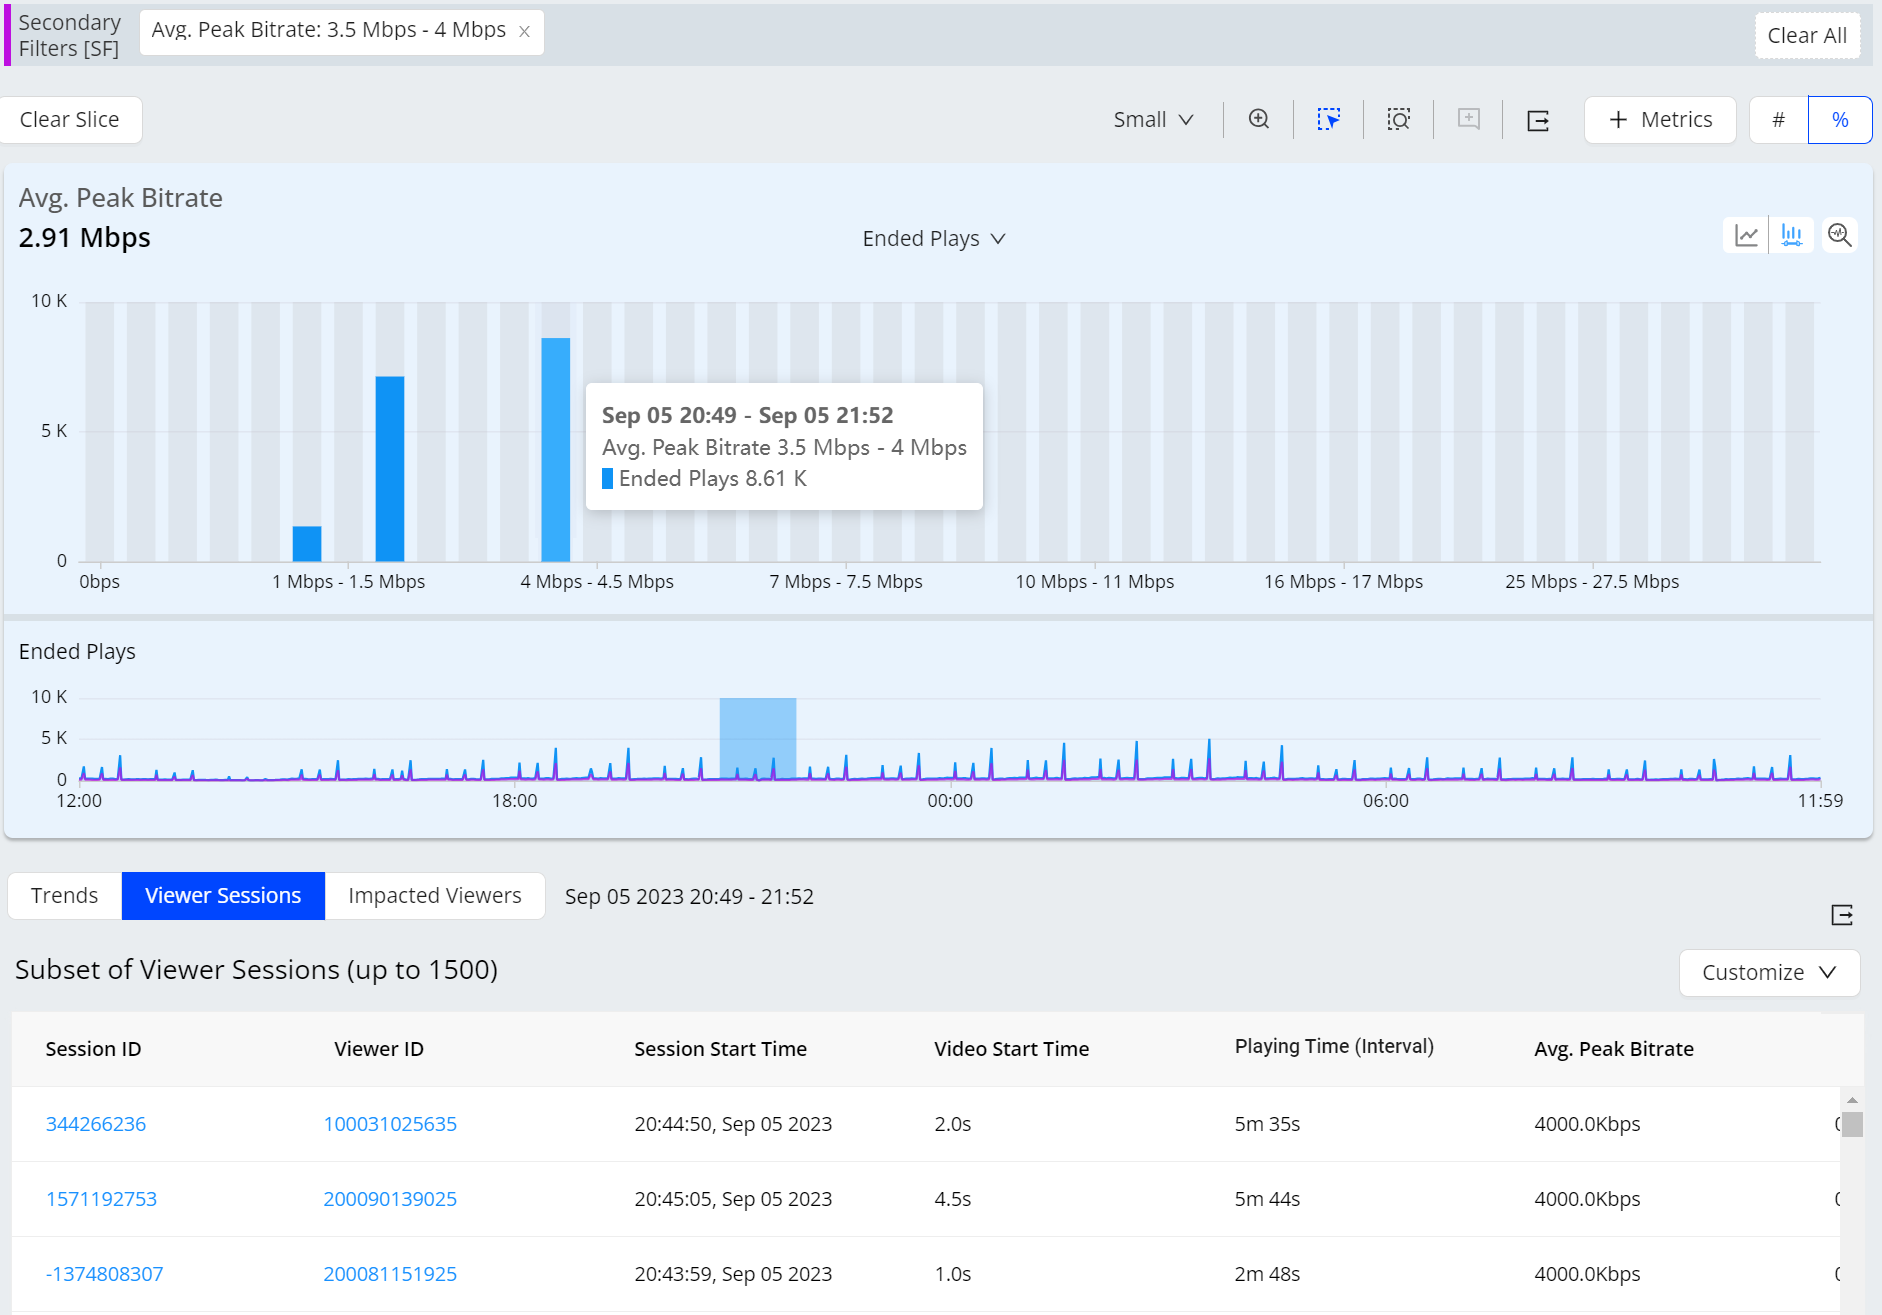Toggle display to count (#) mode
Screen dimensions: 1882x1315
1778,120
